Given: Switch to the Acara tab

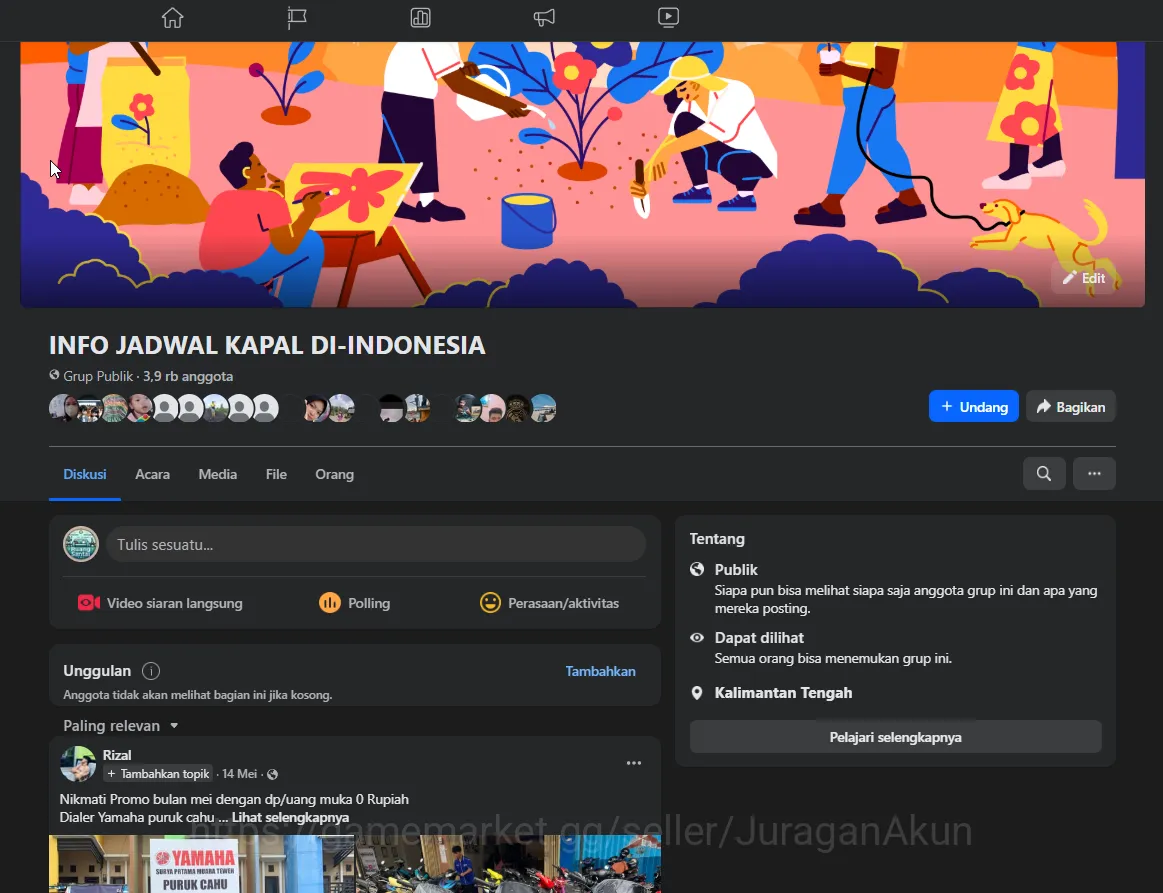Looking at the screenshot, I should (152, 474).
